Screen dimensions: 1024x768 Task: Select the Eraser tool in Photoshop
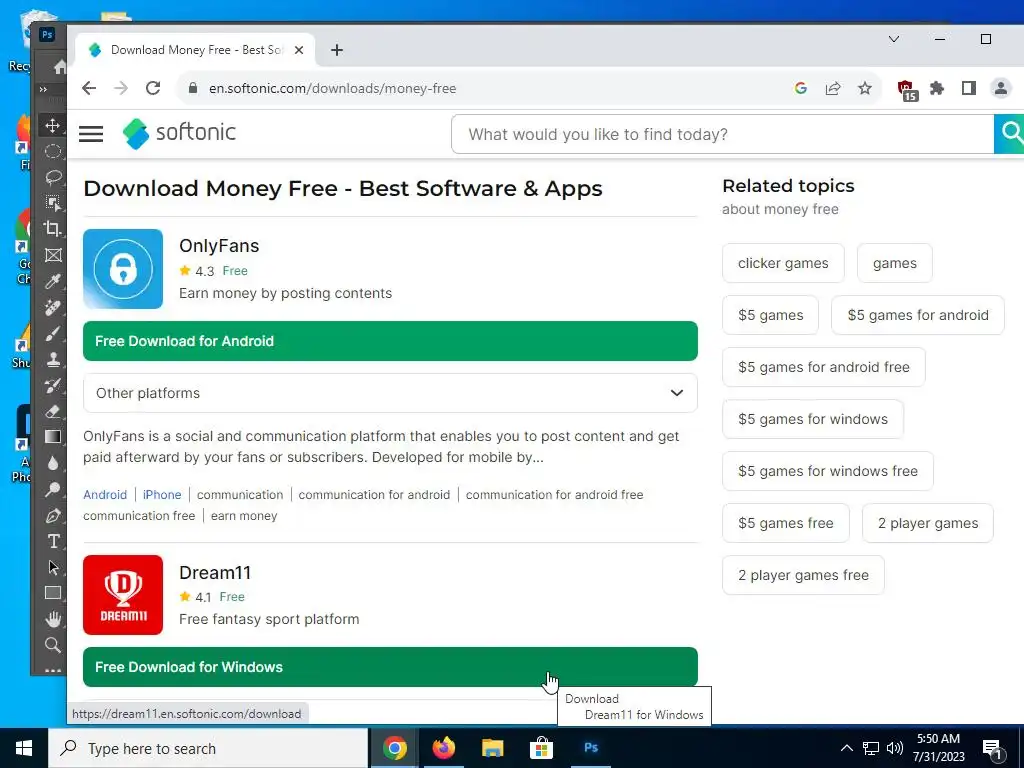(53, 411)
